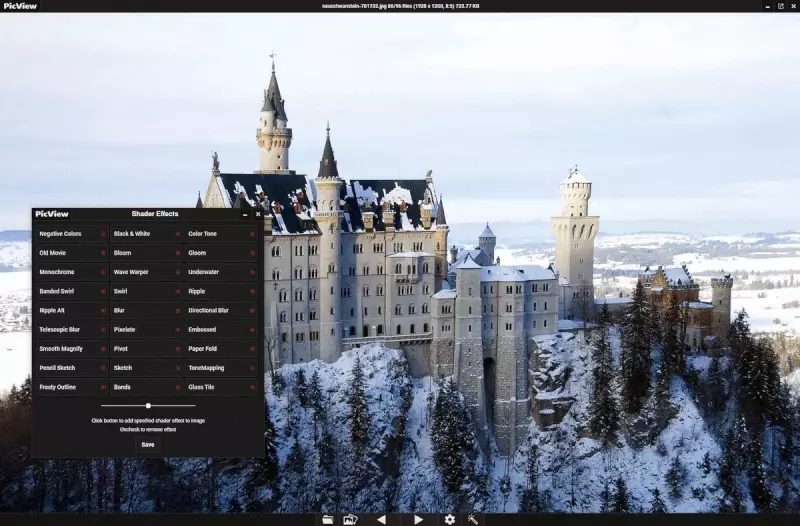Go to previous image arrow
The width and height of the screenshot is (800, 526).
[381, 519]
